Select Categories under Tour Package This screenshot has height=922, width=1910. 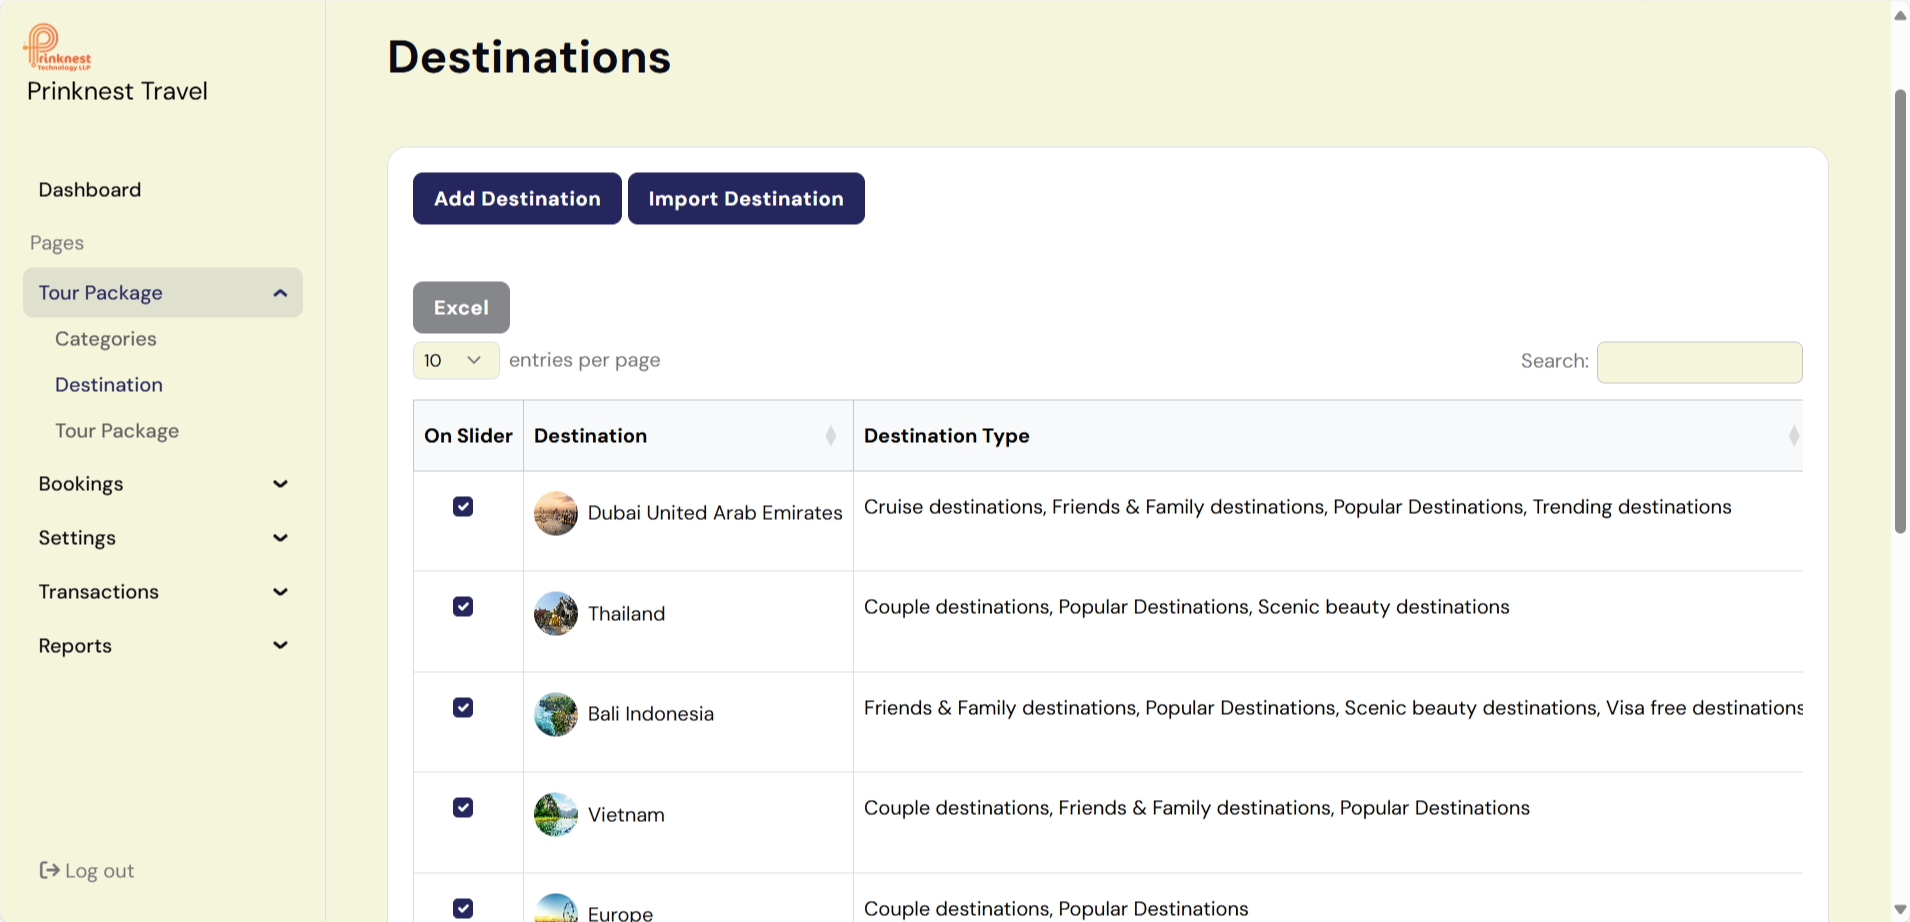106,339
